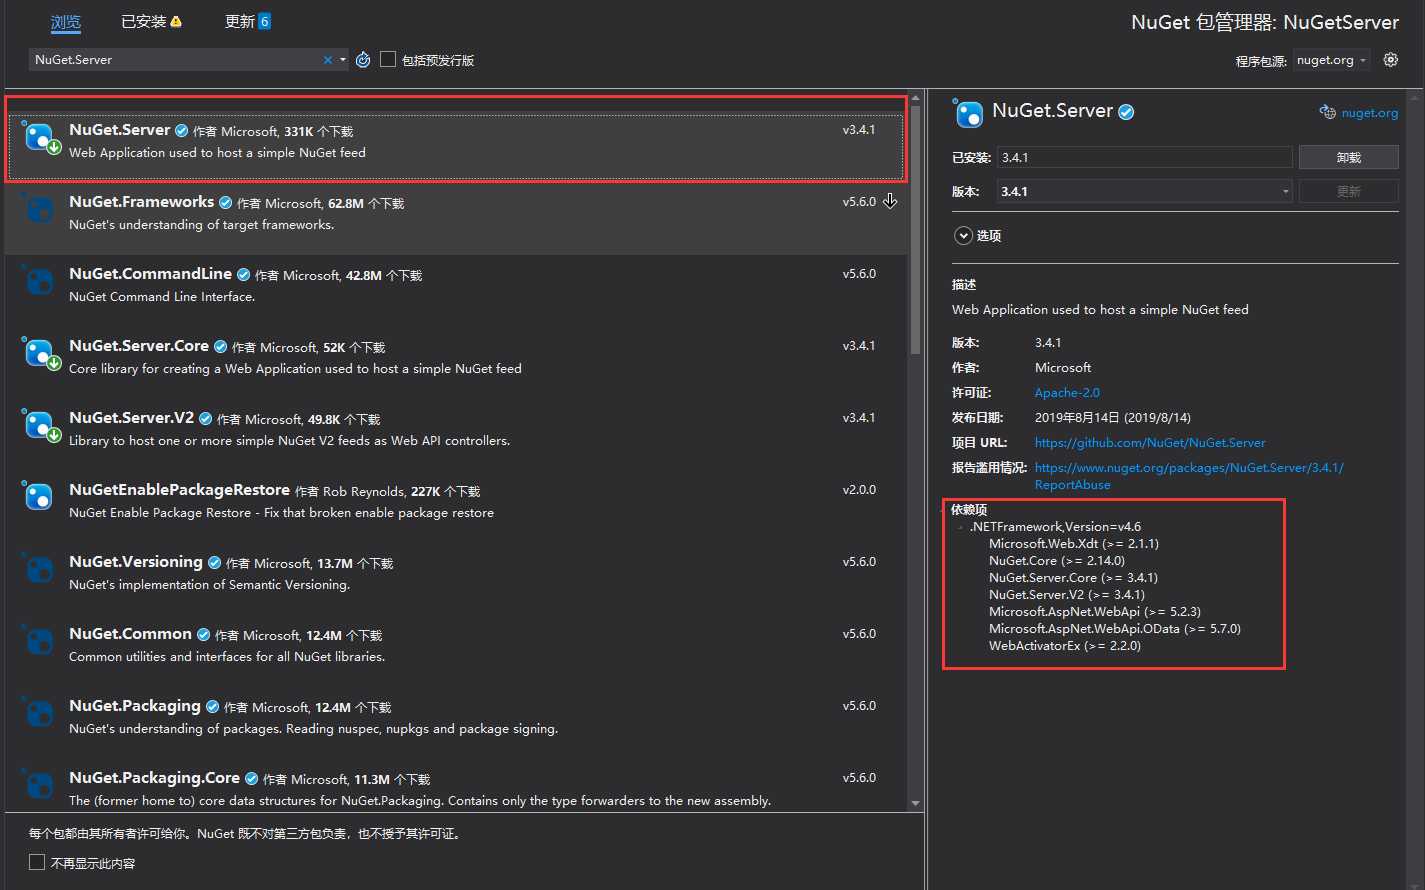The height and width of the screenshot is (890, 1425).
Task: Click the package list scroll down arrow
Action: point(915,803)
